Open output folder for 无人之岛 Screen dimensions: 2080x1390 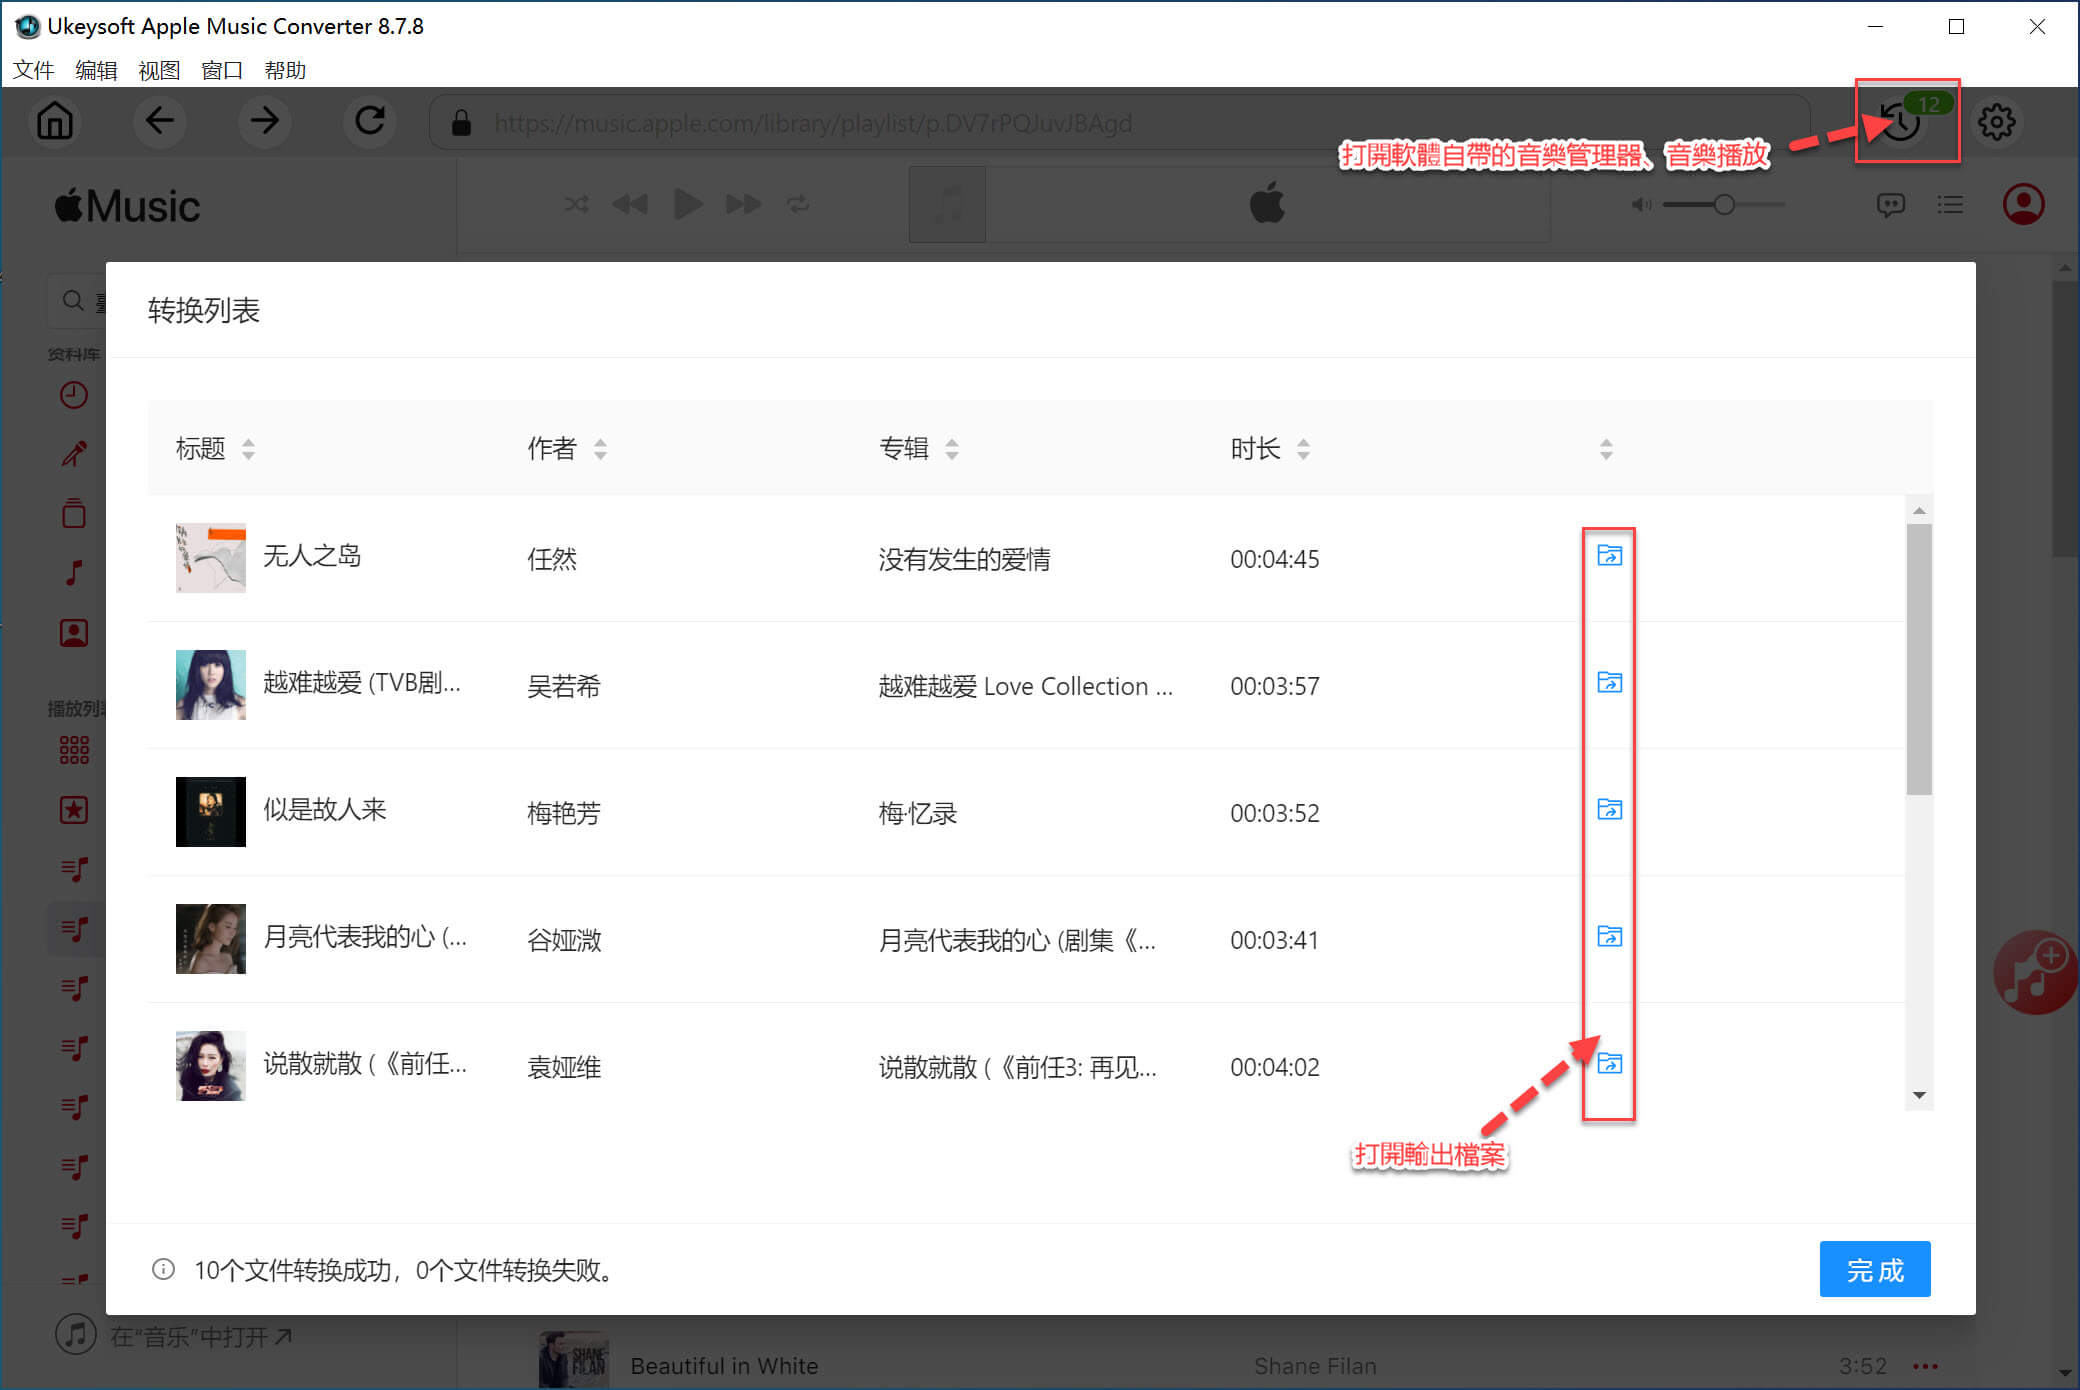pos(1609,556)
